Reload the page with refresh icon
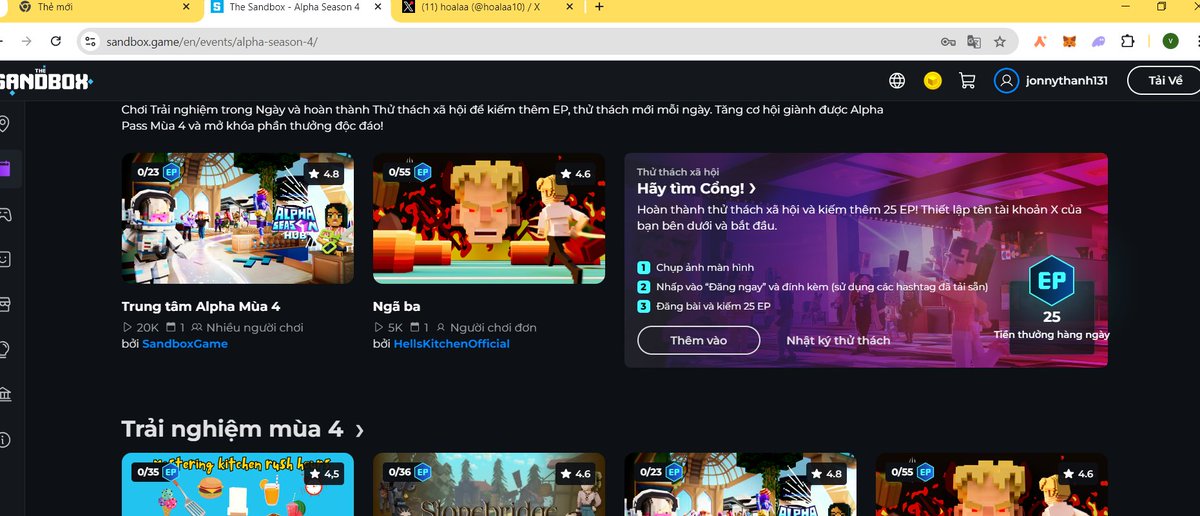The height and width of the screenshot is (516, 1200). click(x=56, y=41)
